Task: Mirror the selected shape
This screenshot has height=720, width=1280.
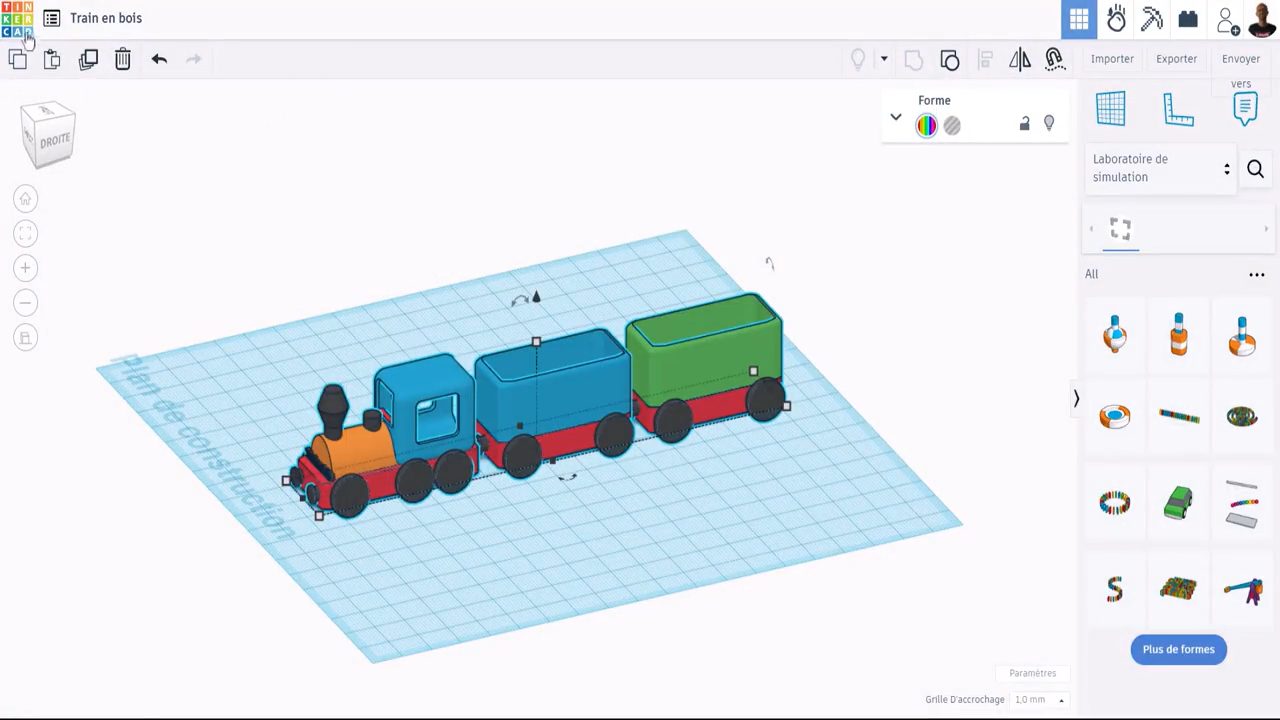Action: (1019, 59)
